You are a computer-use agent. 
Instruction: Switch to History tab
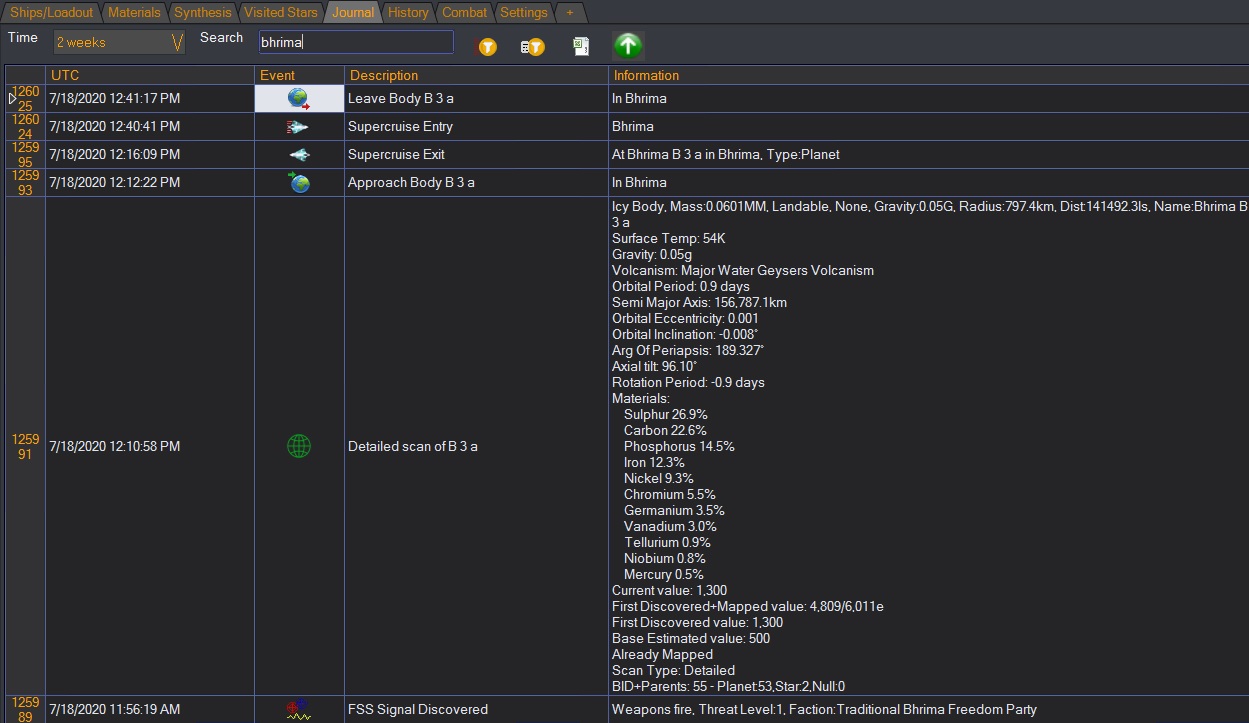pyautogui.click(x=408, y=13)
